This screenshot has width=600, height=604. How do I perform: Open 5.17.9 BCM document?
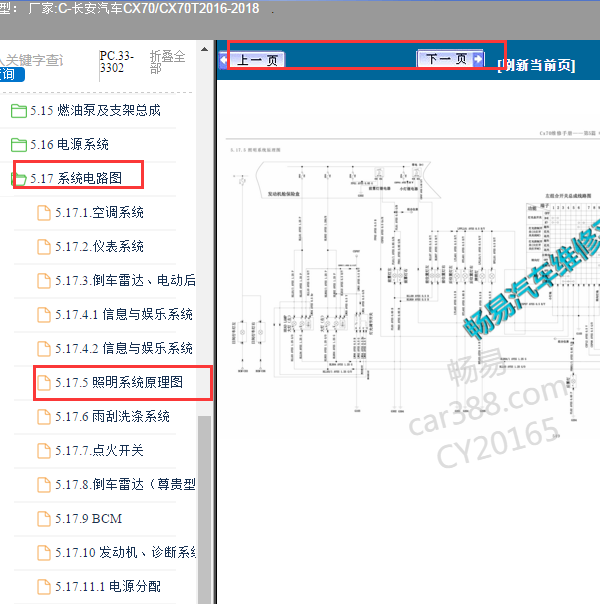(88, 518)
